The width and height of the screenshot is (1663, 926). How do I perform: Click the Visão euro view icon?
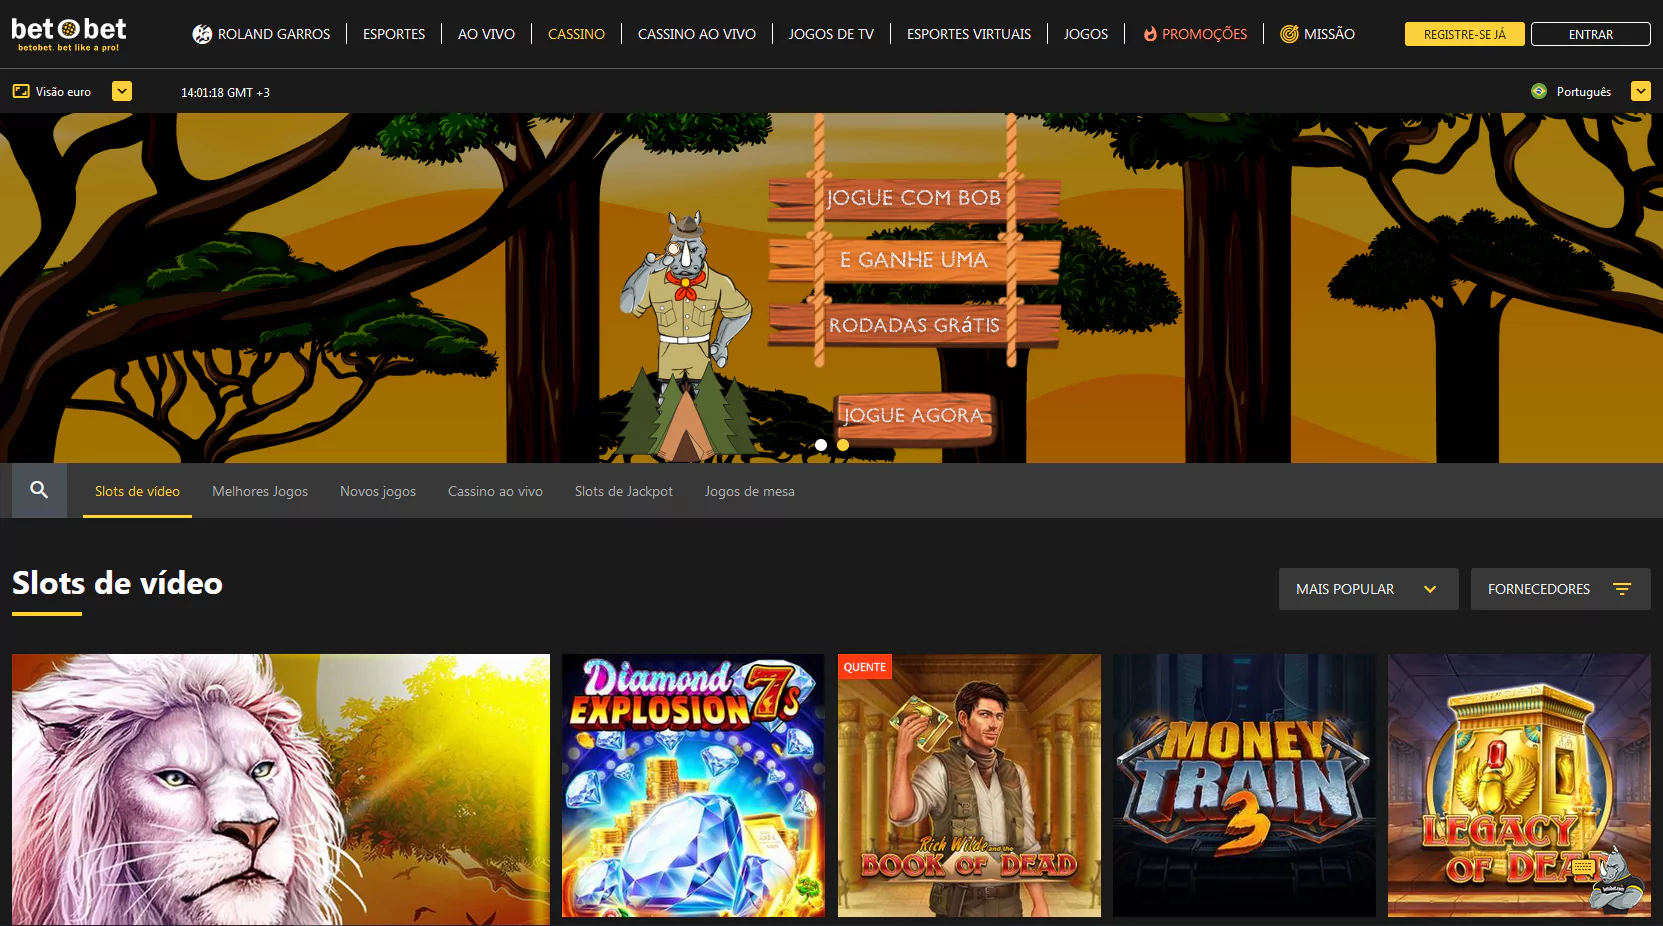point(21,91)
